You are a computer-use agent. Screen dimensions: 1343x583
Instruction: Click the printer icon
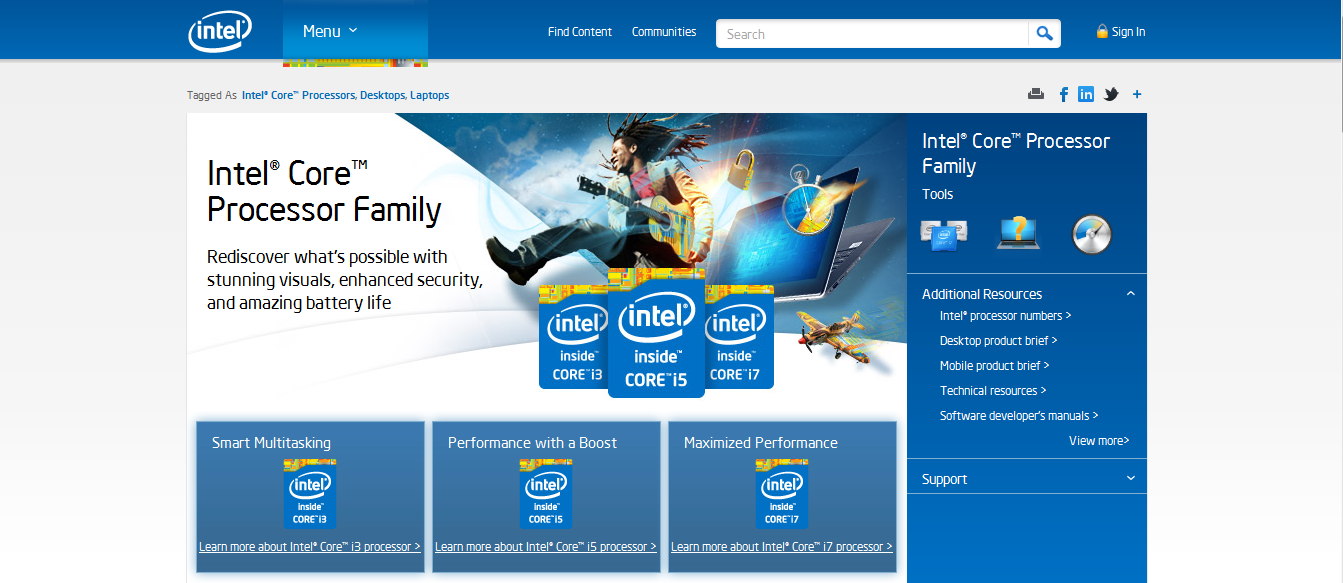(x=1036, y=95)
